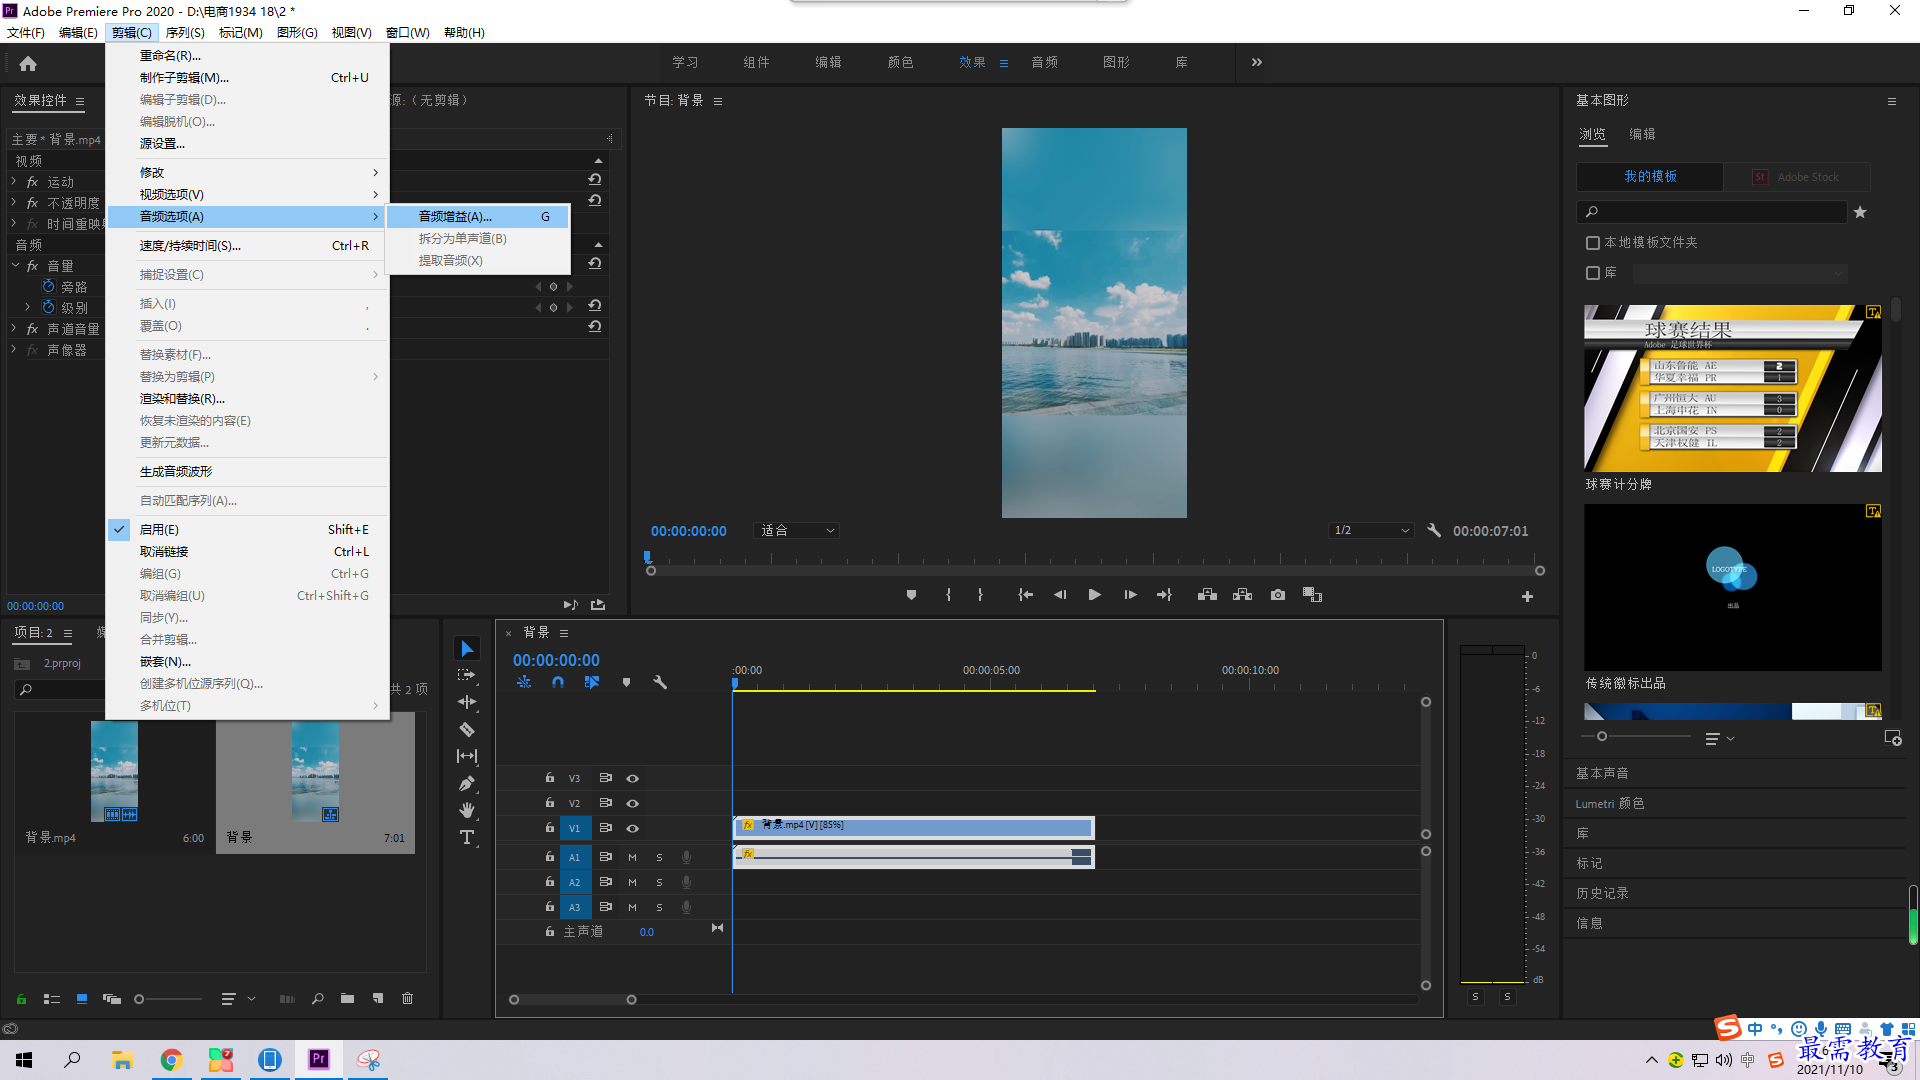Toggle linked selection in timeline

click(592, 682)
